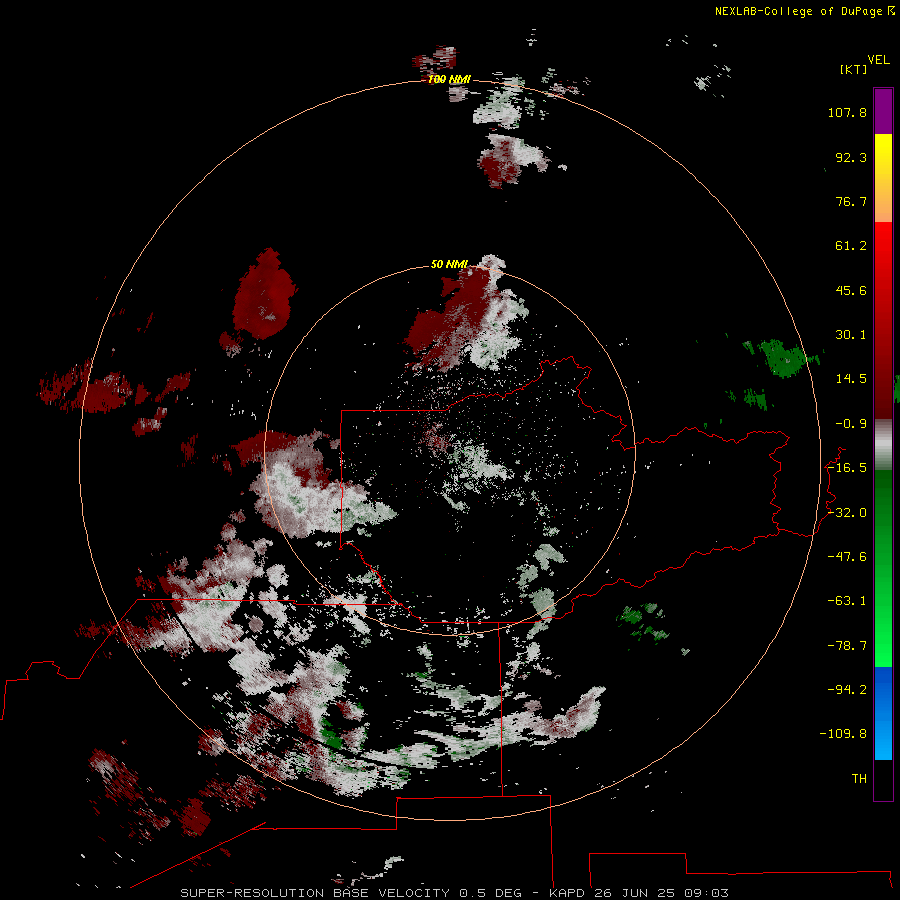Select the -109.8 velocity scale value
The width and height of the screenshot is (900, 900).
click(x=843, y=734)
